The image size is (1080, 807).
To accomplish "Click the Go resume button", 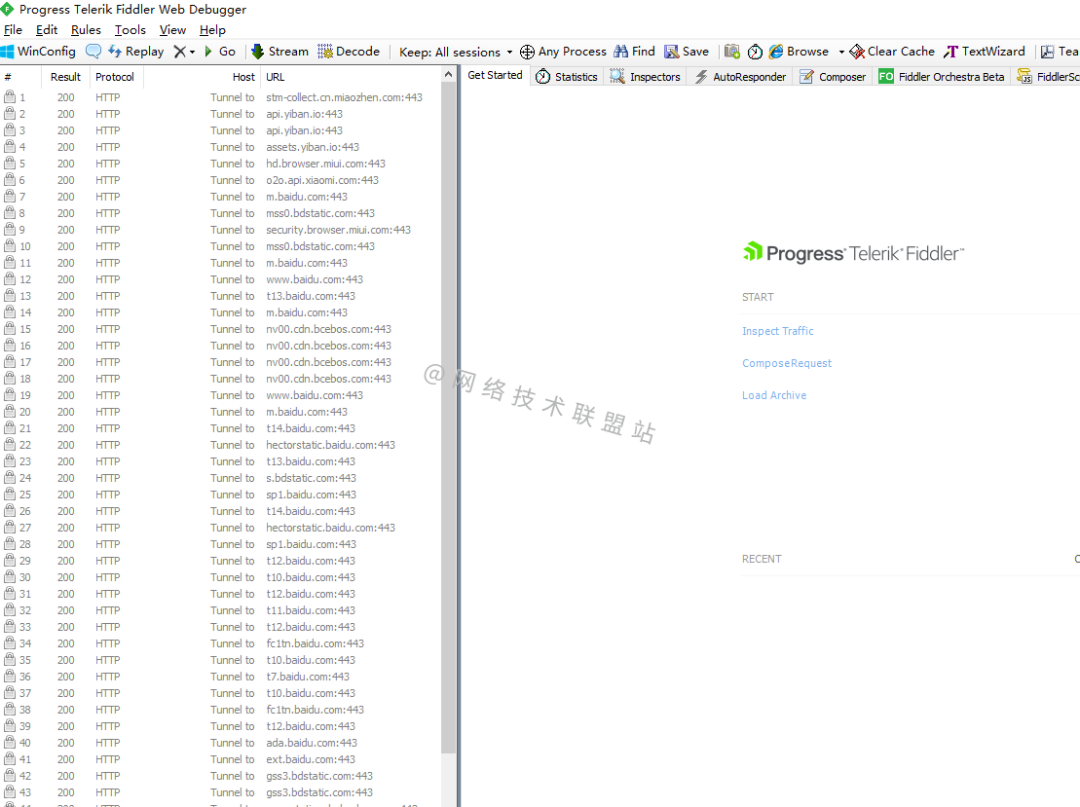I will pyautogui.click(x=220, y=52).
